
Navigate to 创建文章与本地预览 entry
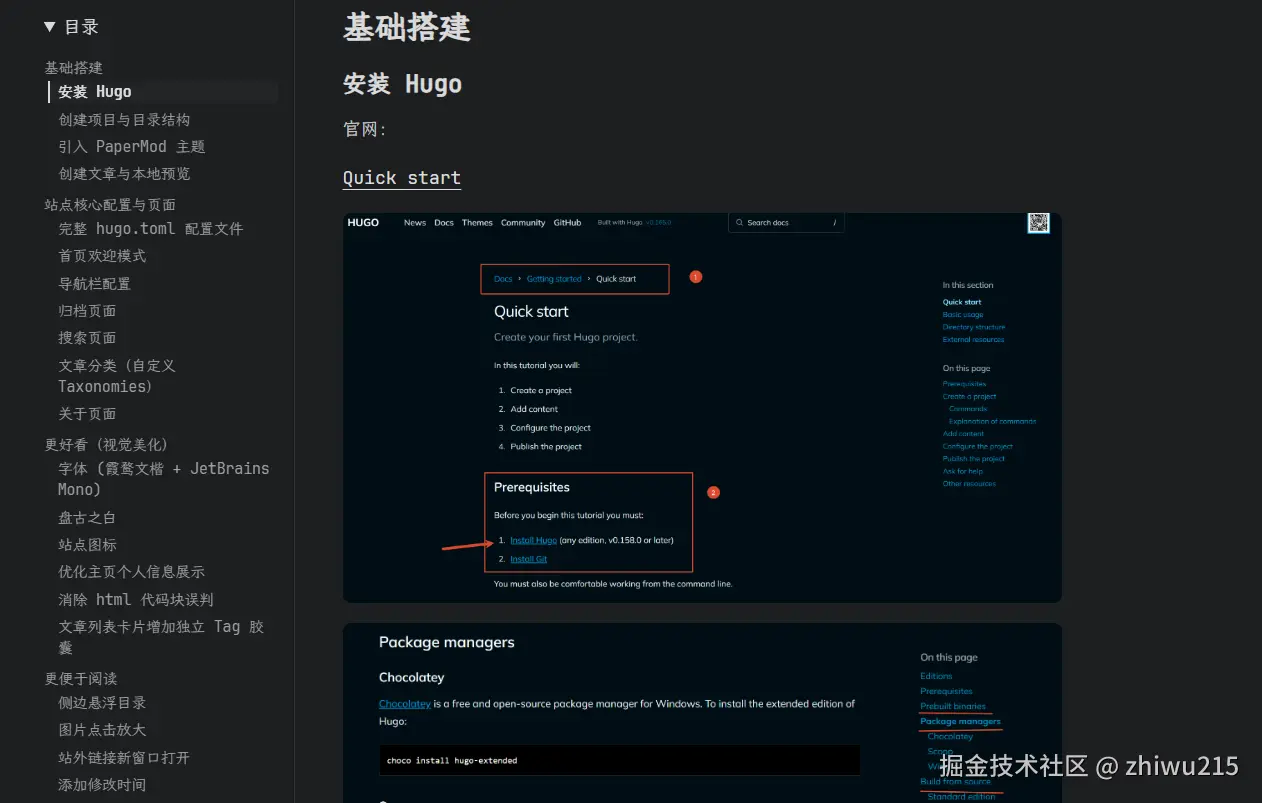tap(124, 174)
